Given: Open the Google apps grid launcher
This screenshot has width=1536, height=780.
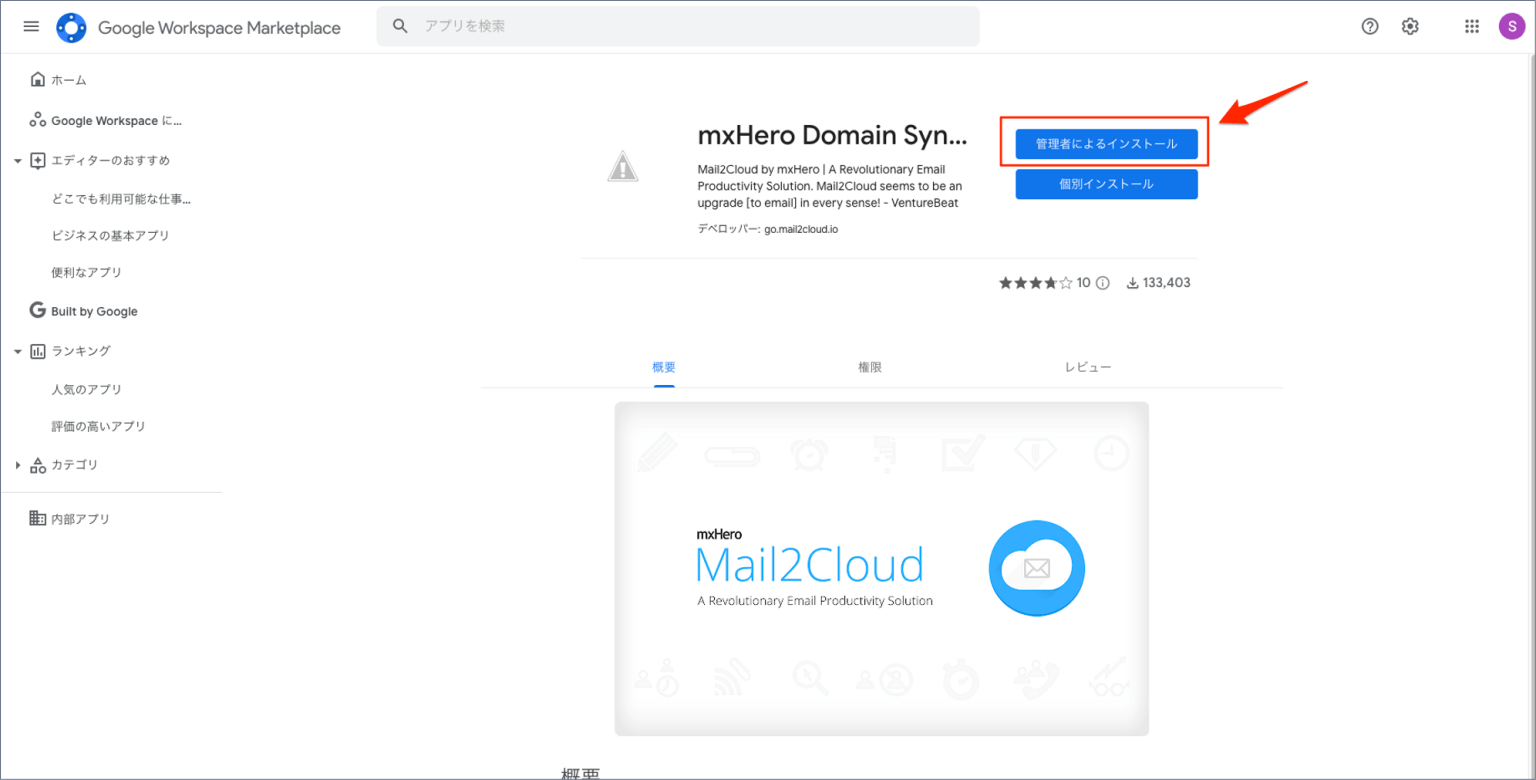Looking at the screenshot, I should pyautogui.click(x=1471, y=26).
